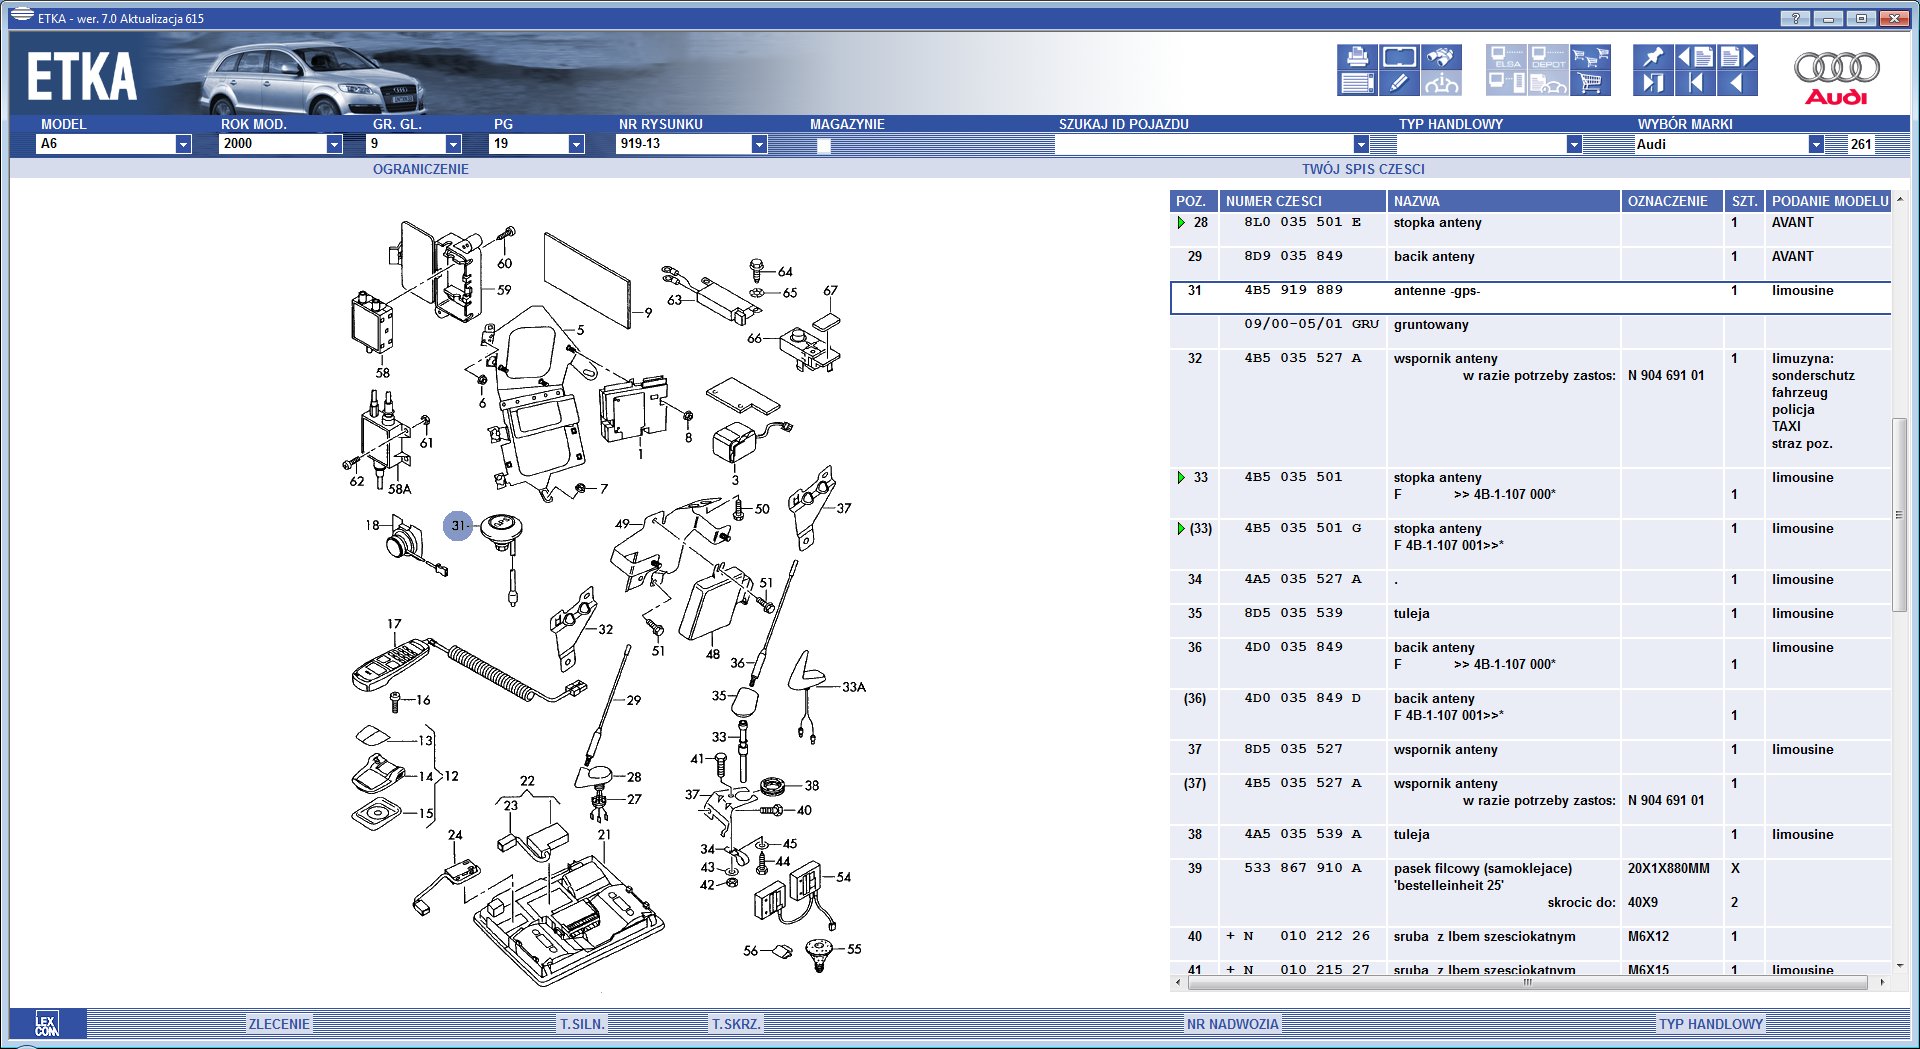Click the pushpin icon
Image resolution: width=1920 pixels, height=1049 pixels.
coord(1653,57)
